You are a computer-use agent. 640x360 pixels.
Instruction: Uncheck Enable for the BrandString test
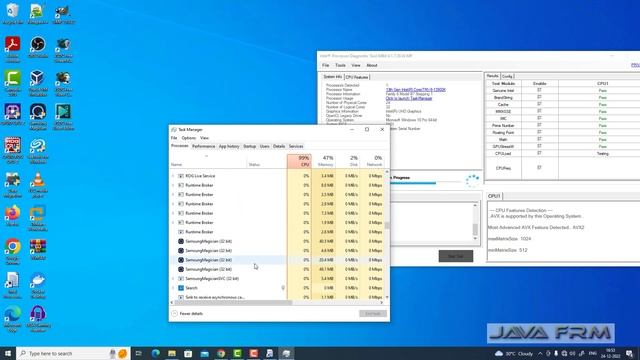[x=539, y=97]
